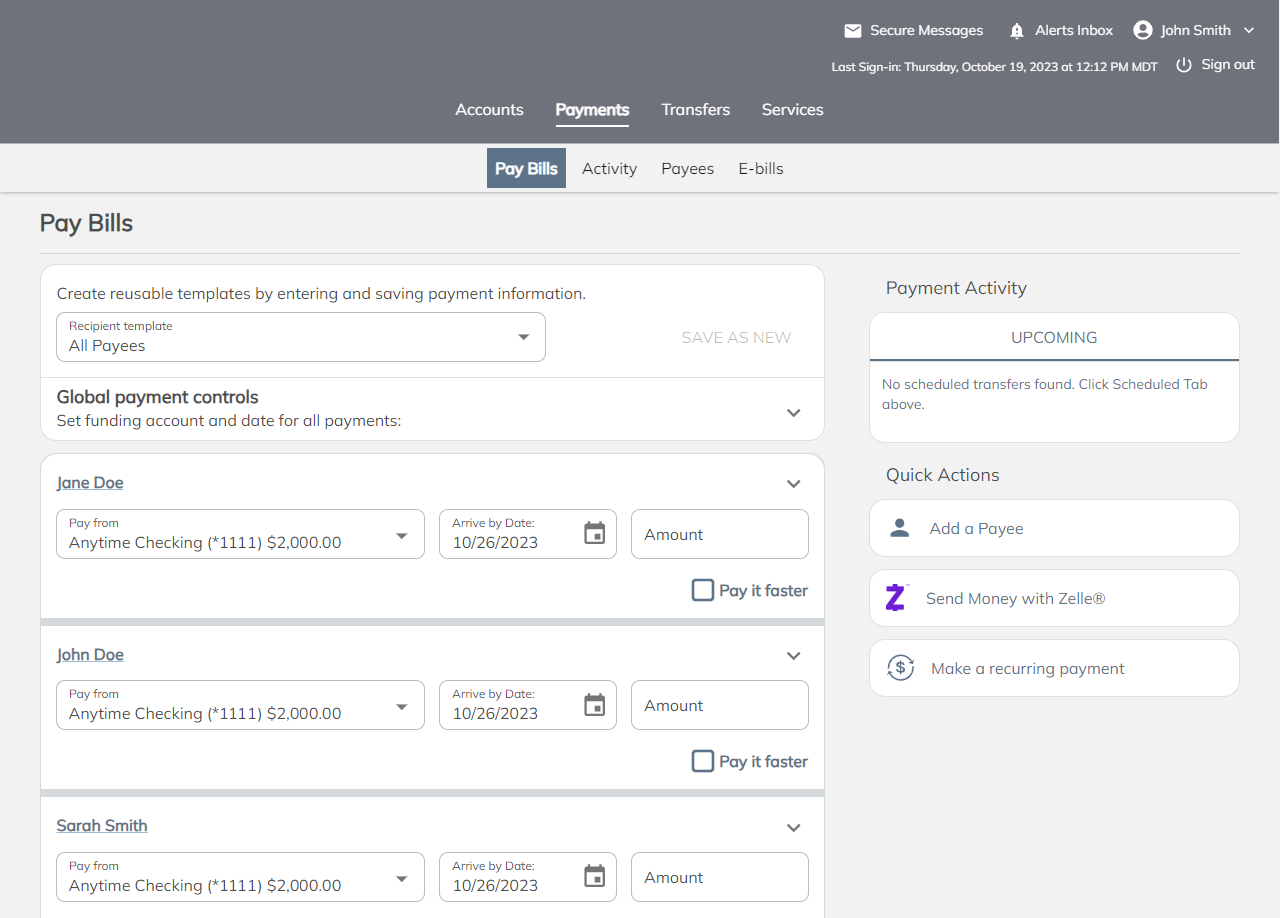Image resolution: width=1280 pixels, height=918 pixels.
Task: Switch to the Transfers menu
Action: click(x=695, y=110)
